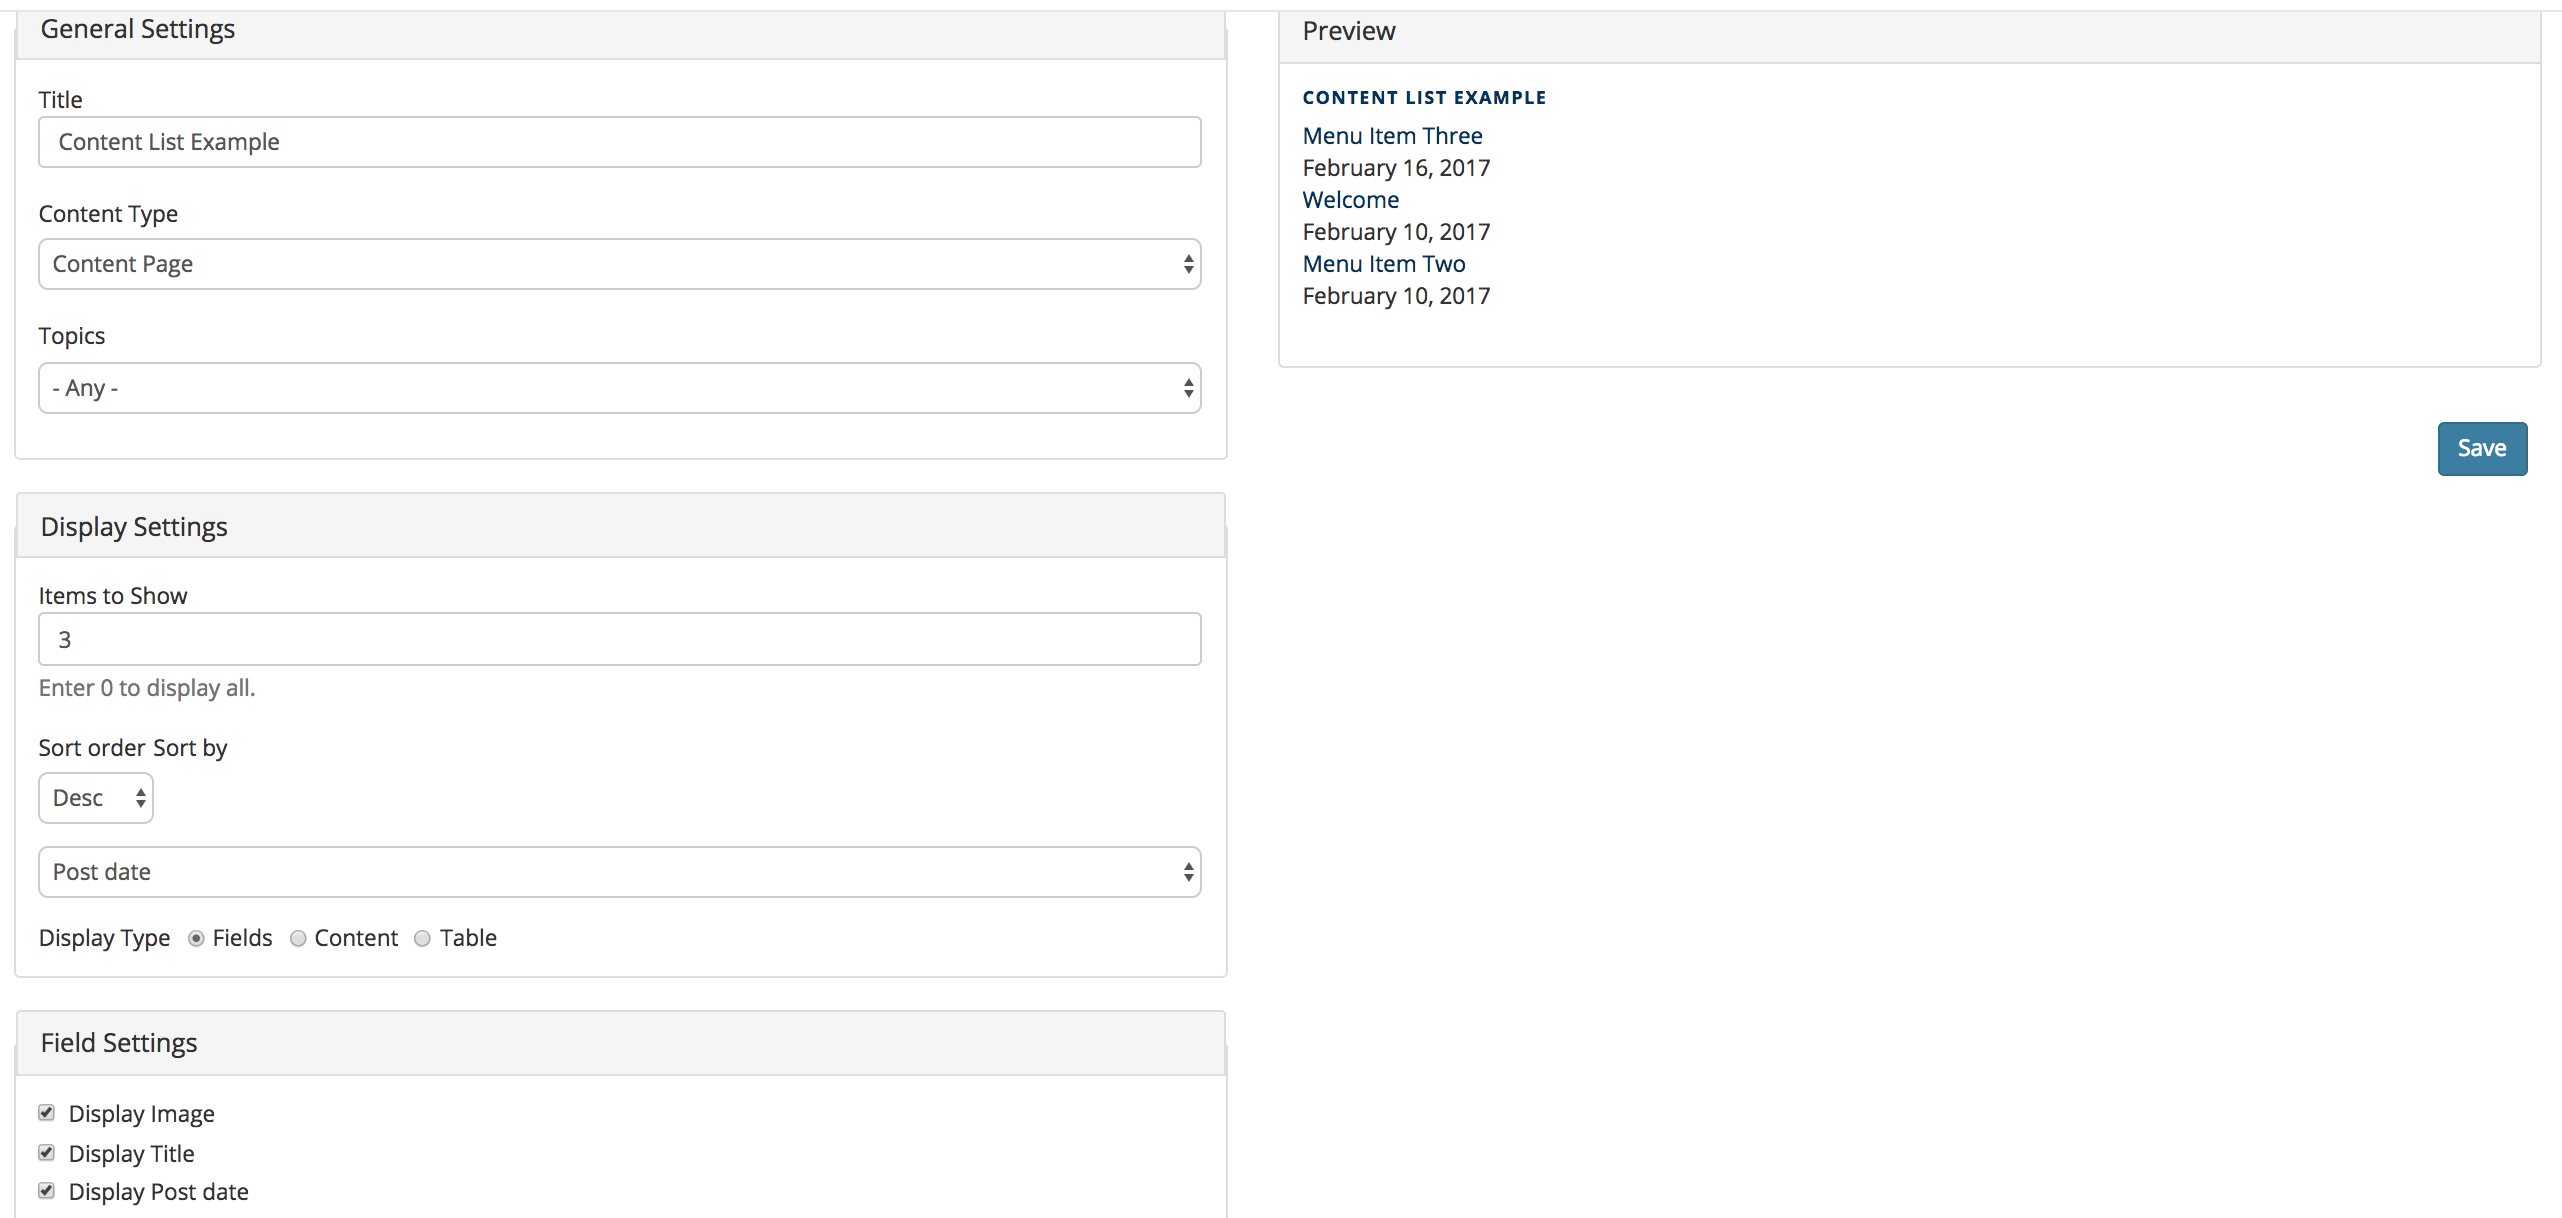Click the 'Items to Show' field label

pos(113,596)
